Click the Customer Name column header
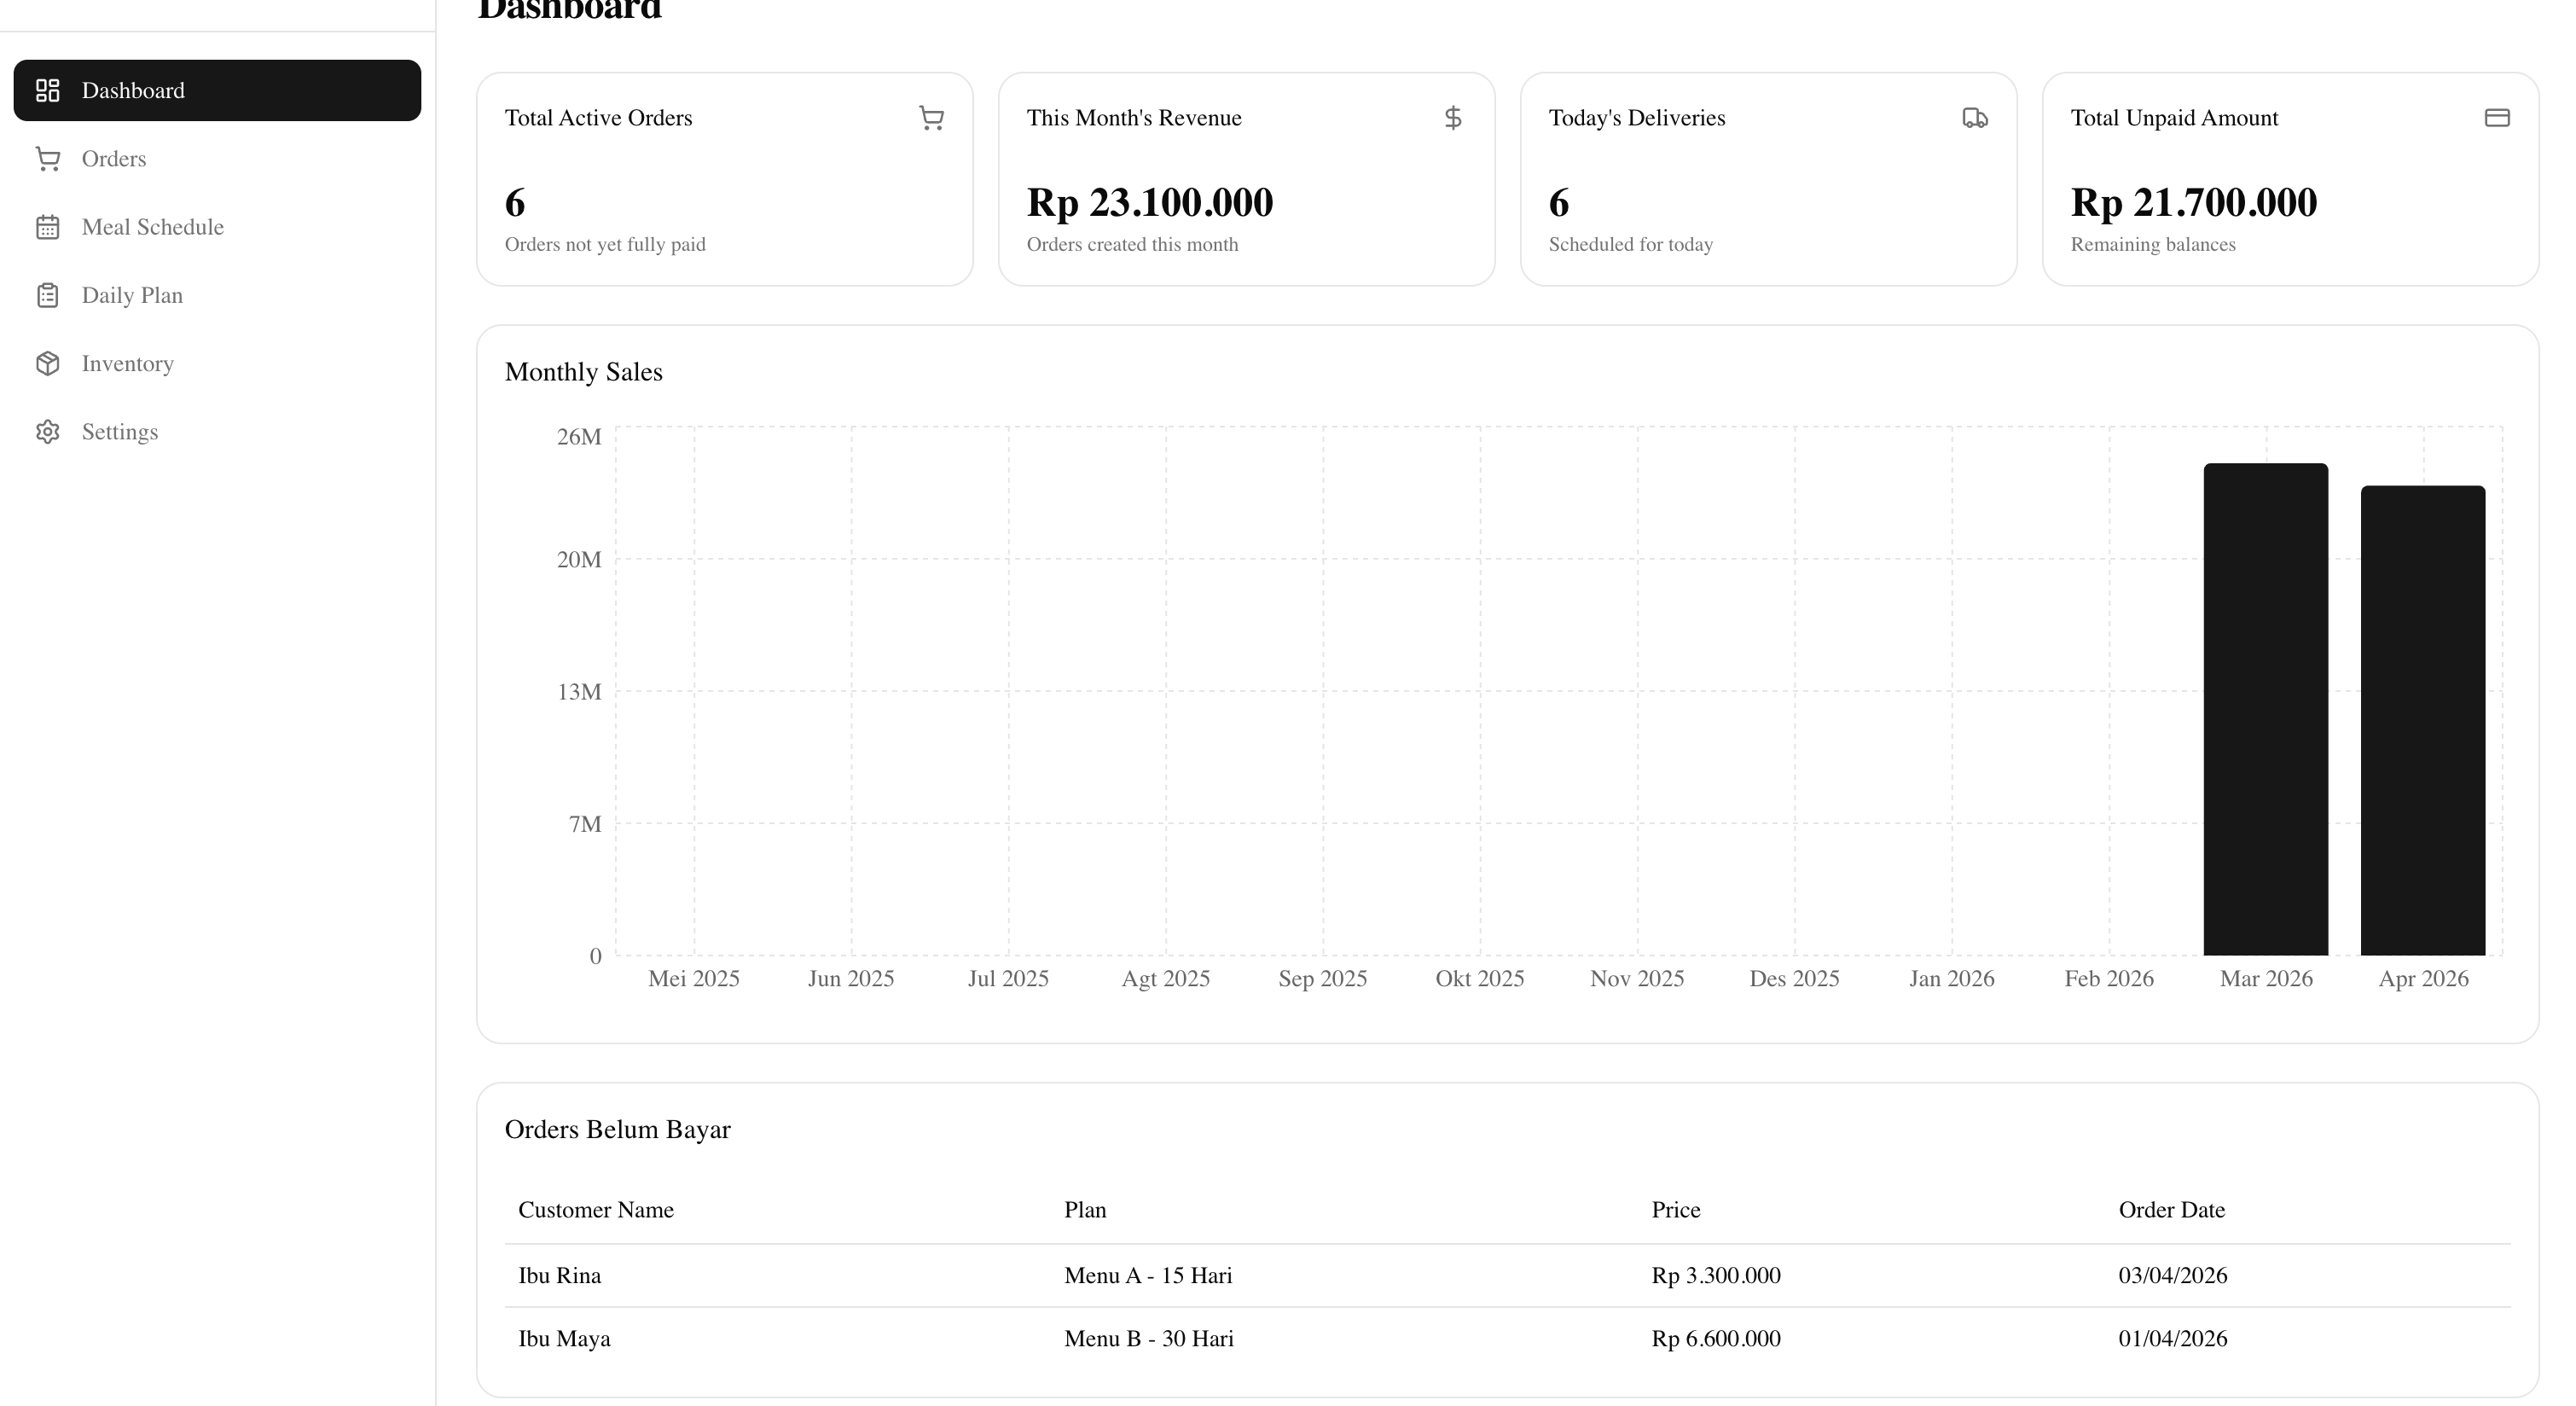Image resolution: width=2576 pixels, height=1406 pixels. pyautogui.click(x=595, y=1209)
